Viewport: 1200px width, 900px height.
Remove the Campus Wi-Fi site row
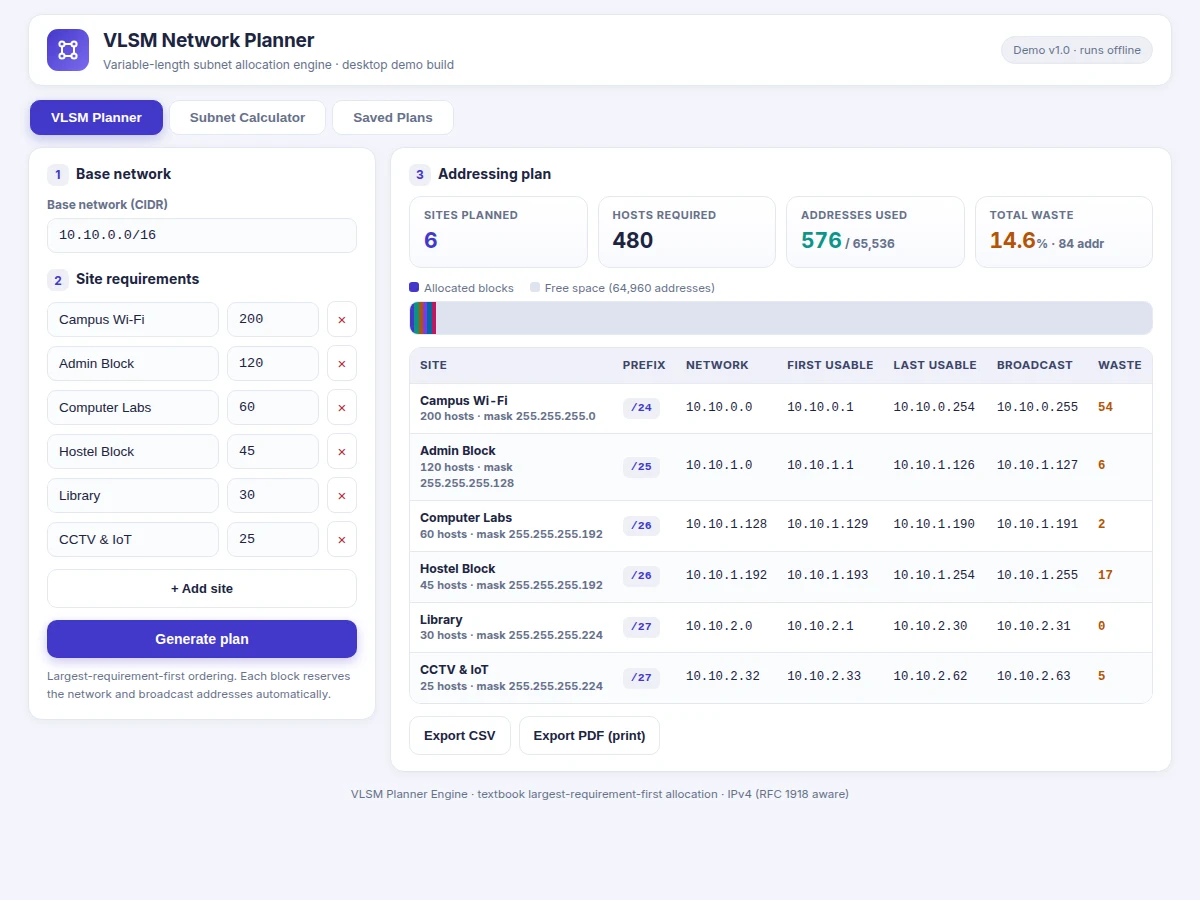click(x=342, y=320)
